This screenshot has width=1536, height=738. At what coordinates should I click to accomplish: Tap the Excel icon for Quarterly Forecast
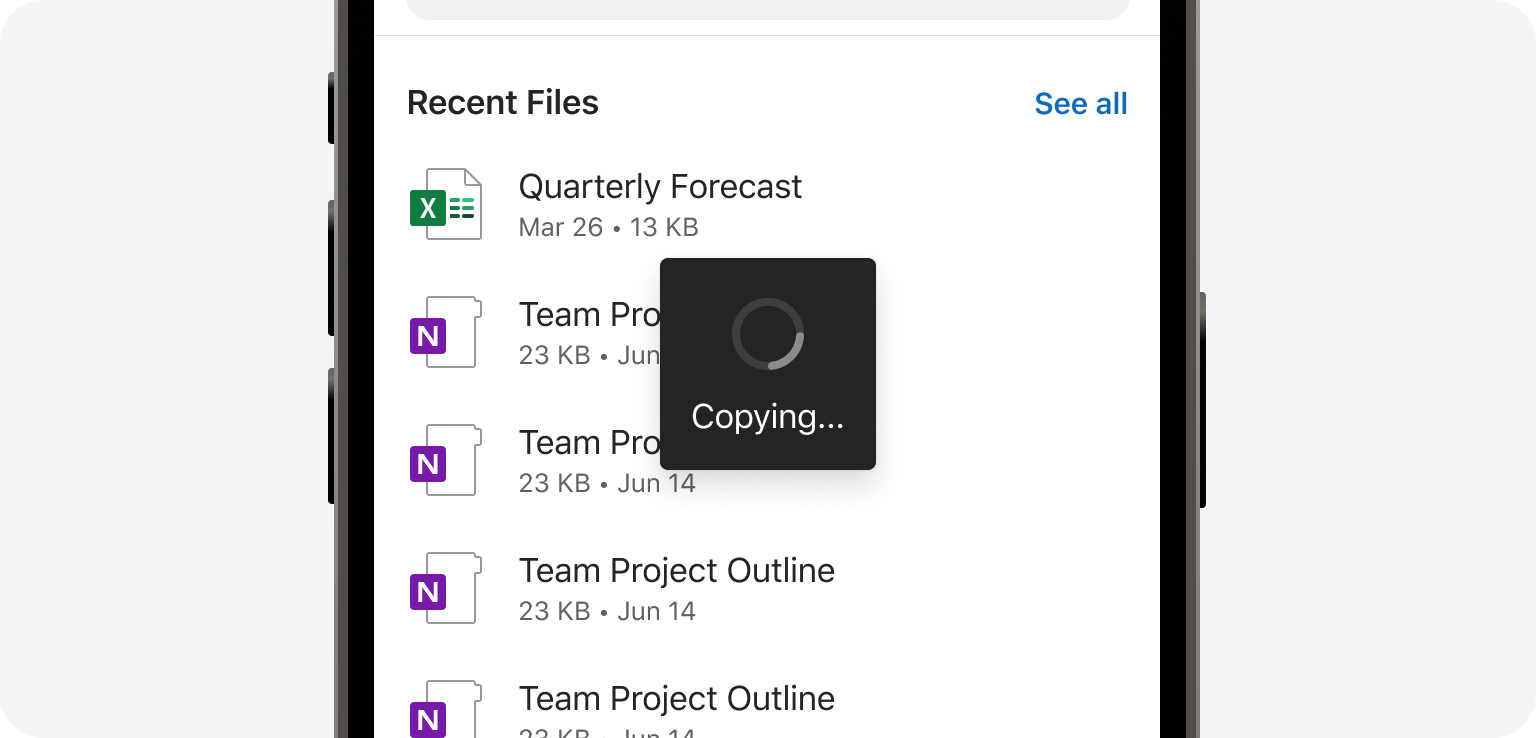[446, 204]
